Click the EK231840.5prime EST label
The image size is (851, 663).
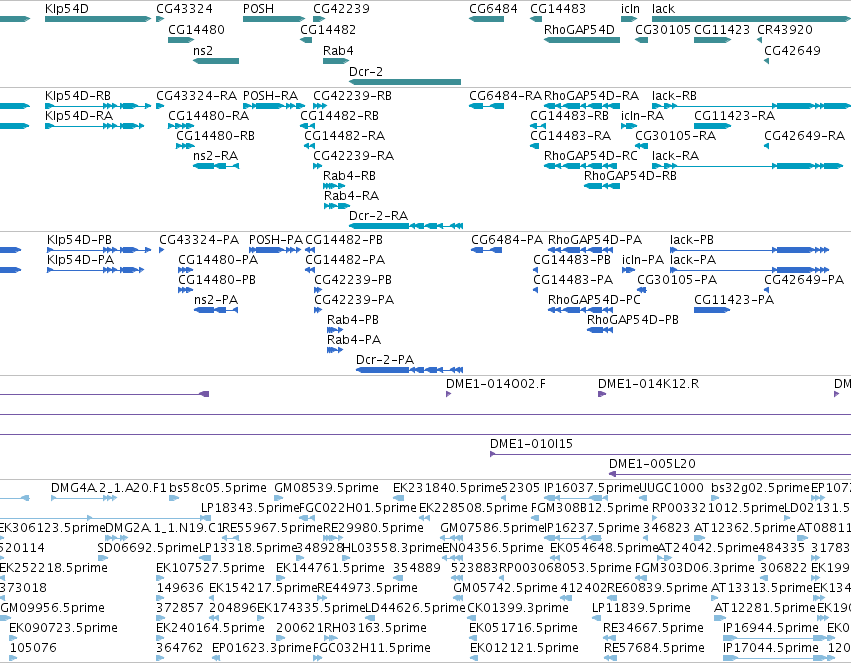(x=449, y=488)
